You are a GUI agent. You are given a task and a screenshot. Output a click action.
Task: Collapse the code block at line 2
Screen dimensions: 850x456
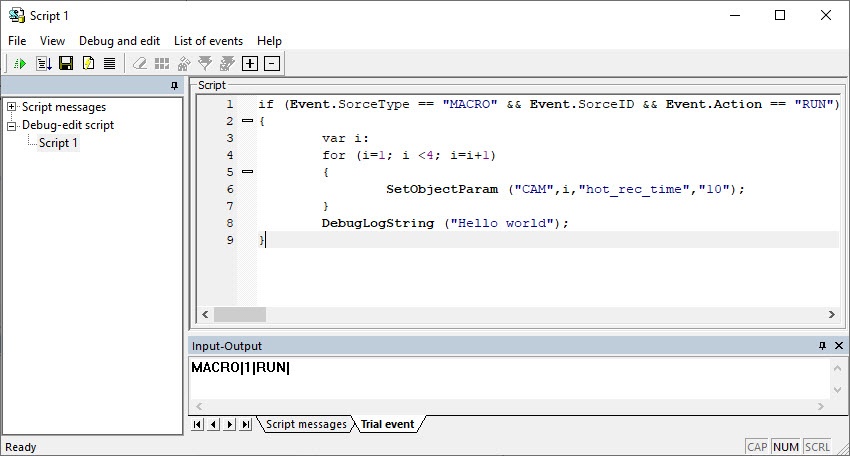247,121
